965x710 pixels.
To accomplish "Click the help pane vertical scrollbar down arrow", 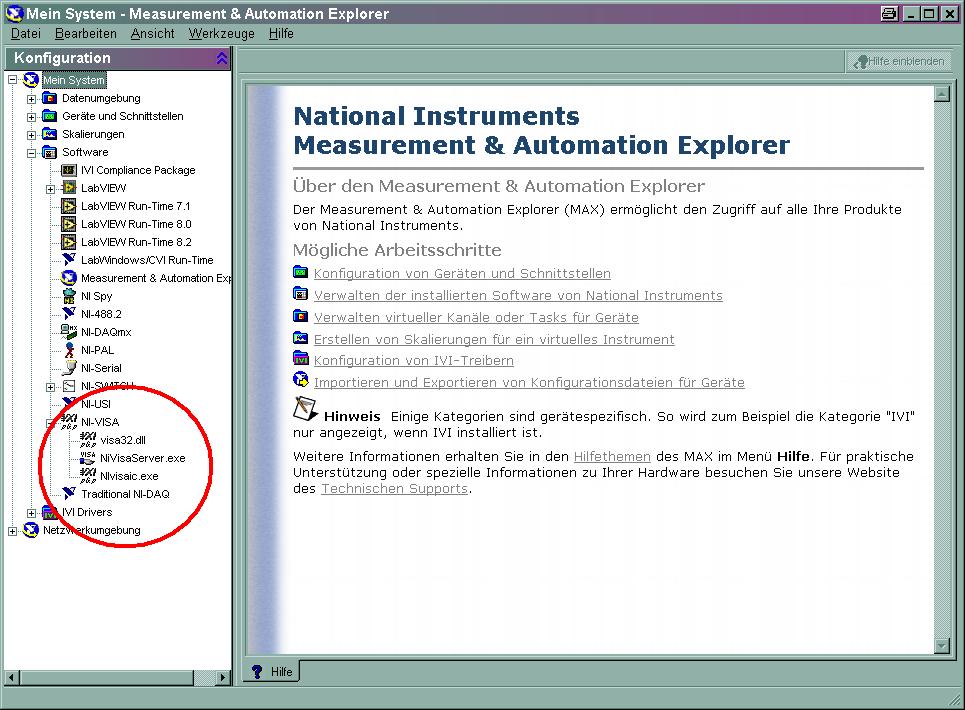I will 941,645.
